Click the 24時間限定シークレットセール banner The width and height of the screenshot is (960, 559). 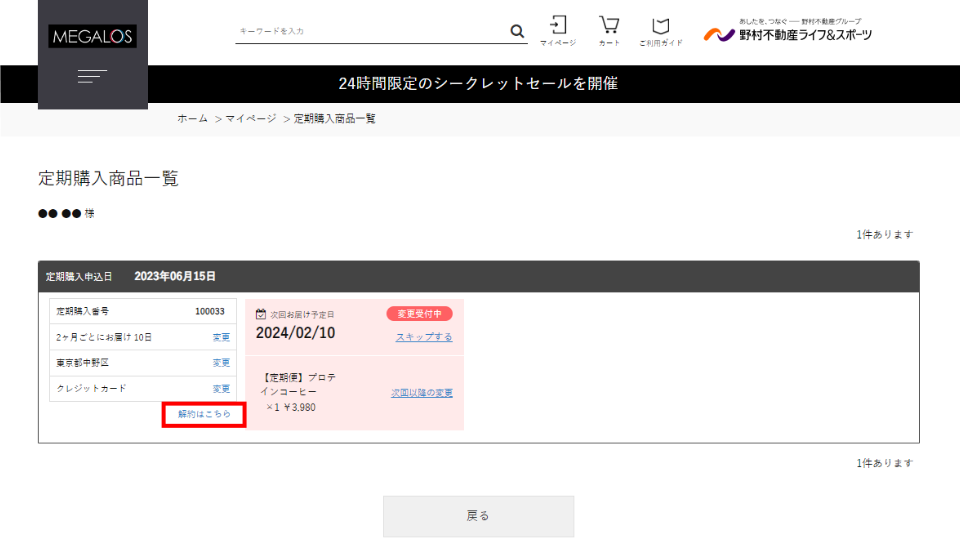click(x=478, y=84)
